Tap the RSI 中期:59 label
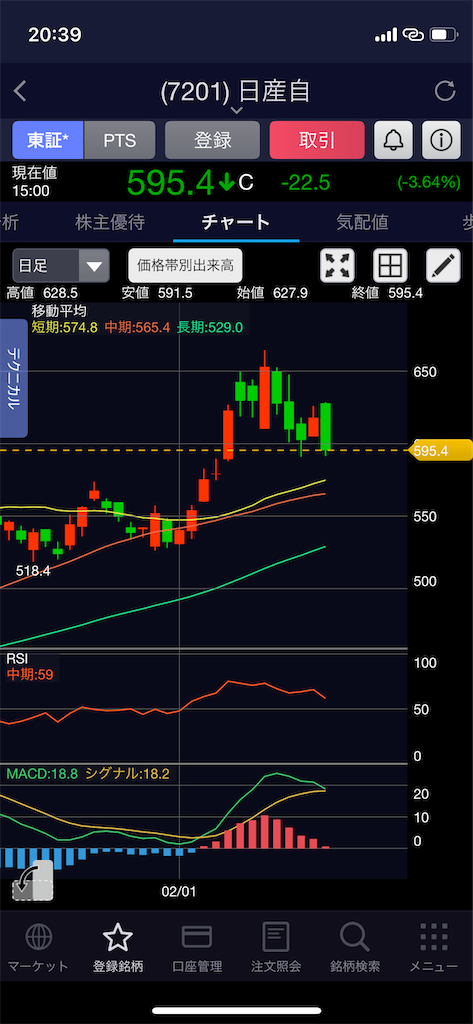Viewport: 473px width, 1024px height. click(29, 674)
